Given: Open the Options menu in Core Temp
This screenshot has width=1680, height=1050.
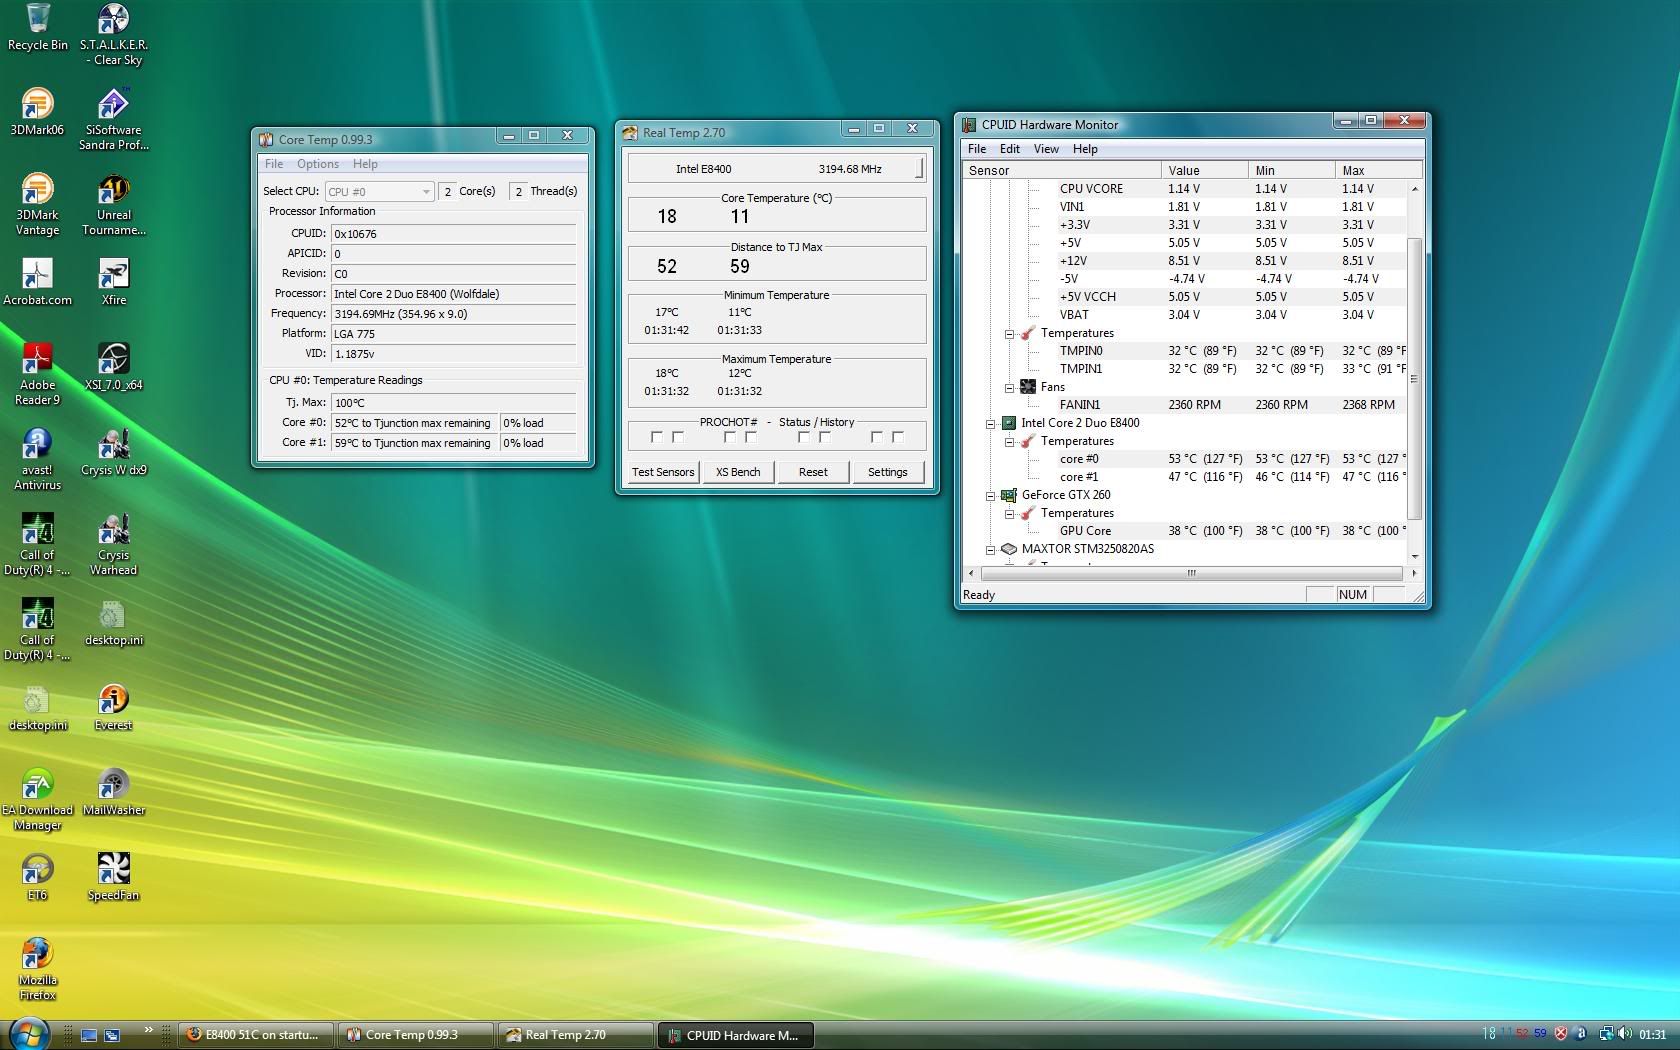Looking at the screenshot, I should [x=317, y=163].
